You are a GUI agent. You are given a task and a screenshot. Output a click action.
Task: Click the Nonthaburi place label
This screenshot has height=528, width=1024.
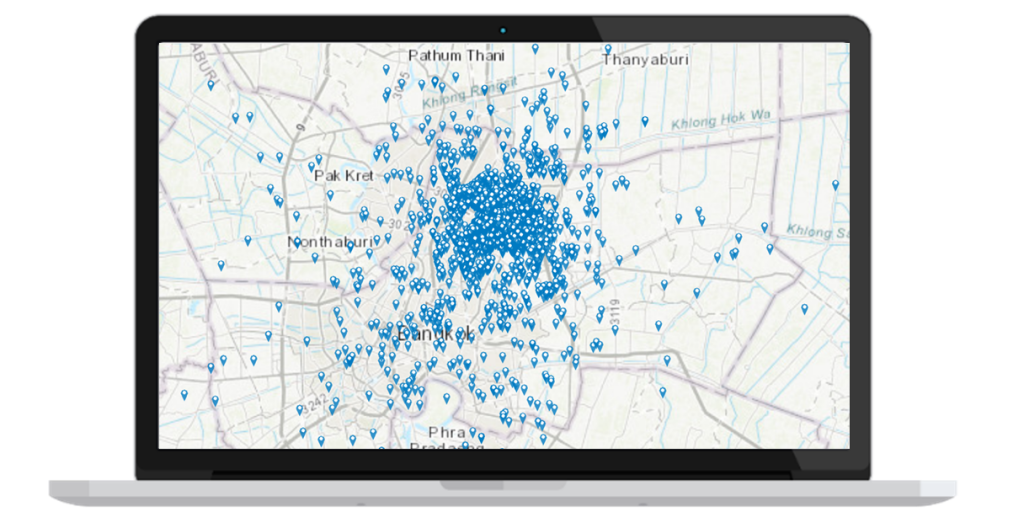coord(330,242)
